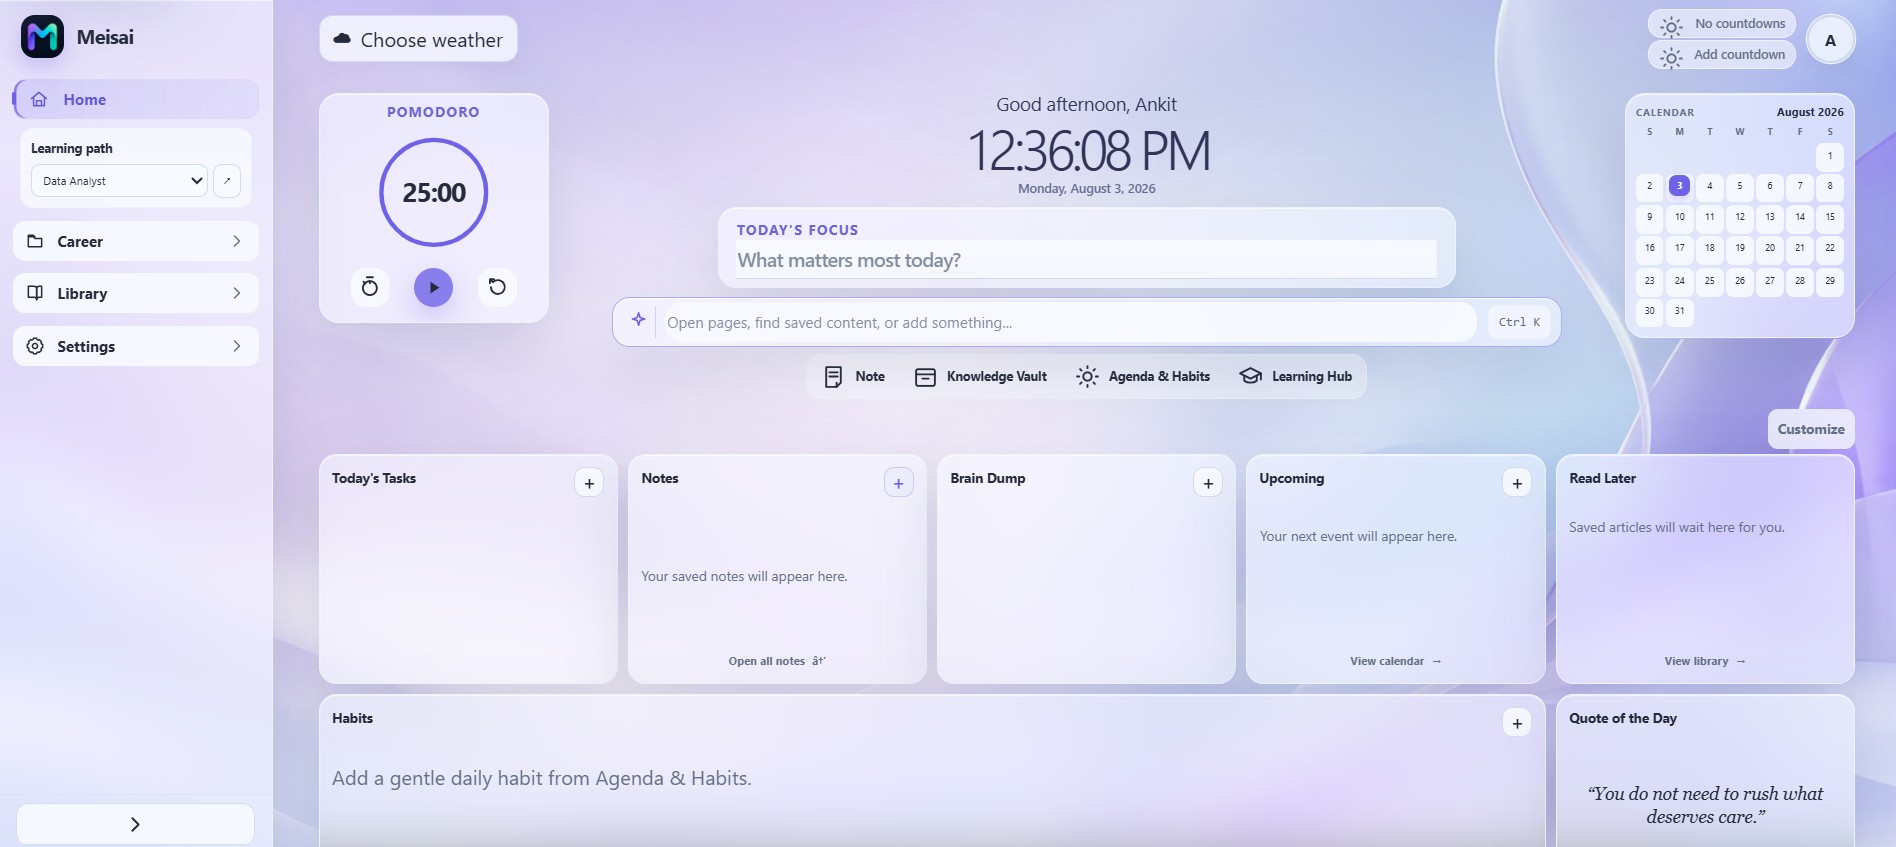
Task: Click the sparkle icon in search bar
Action: [x=638, y=320]
